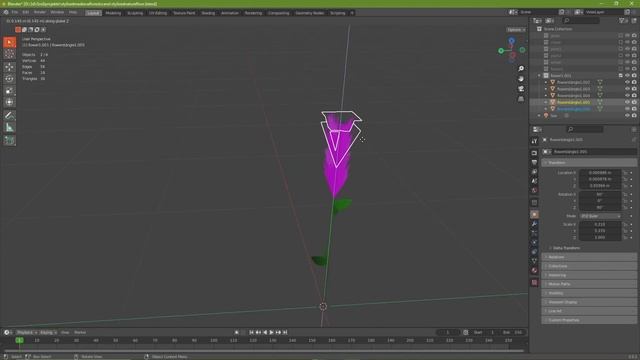640x360 pixels.
Task: Toggle the camera view icon
Action: pyautogui.click(x=521, y=89)
